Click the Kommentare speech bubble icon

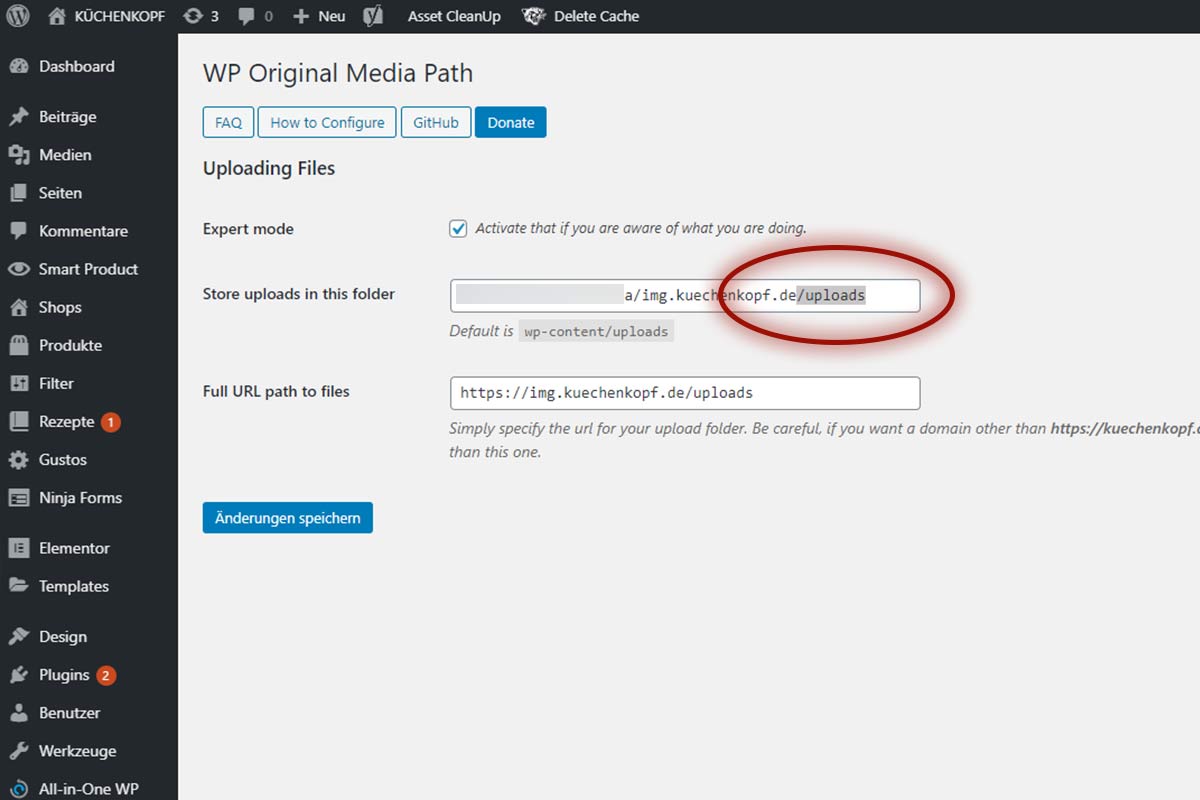coord(18,231)
